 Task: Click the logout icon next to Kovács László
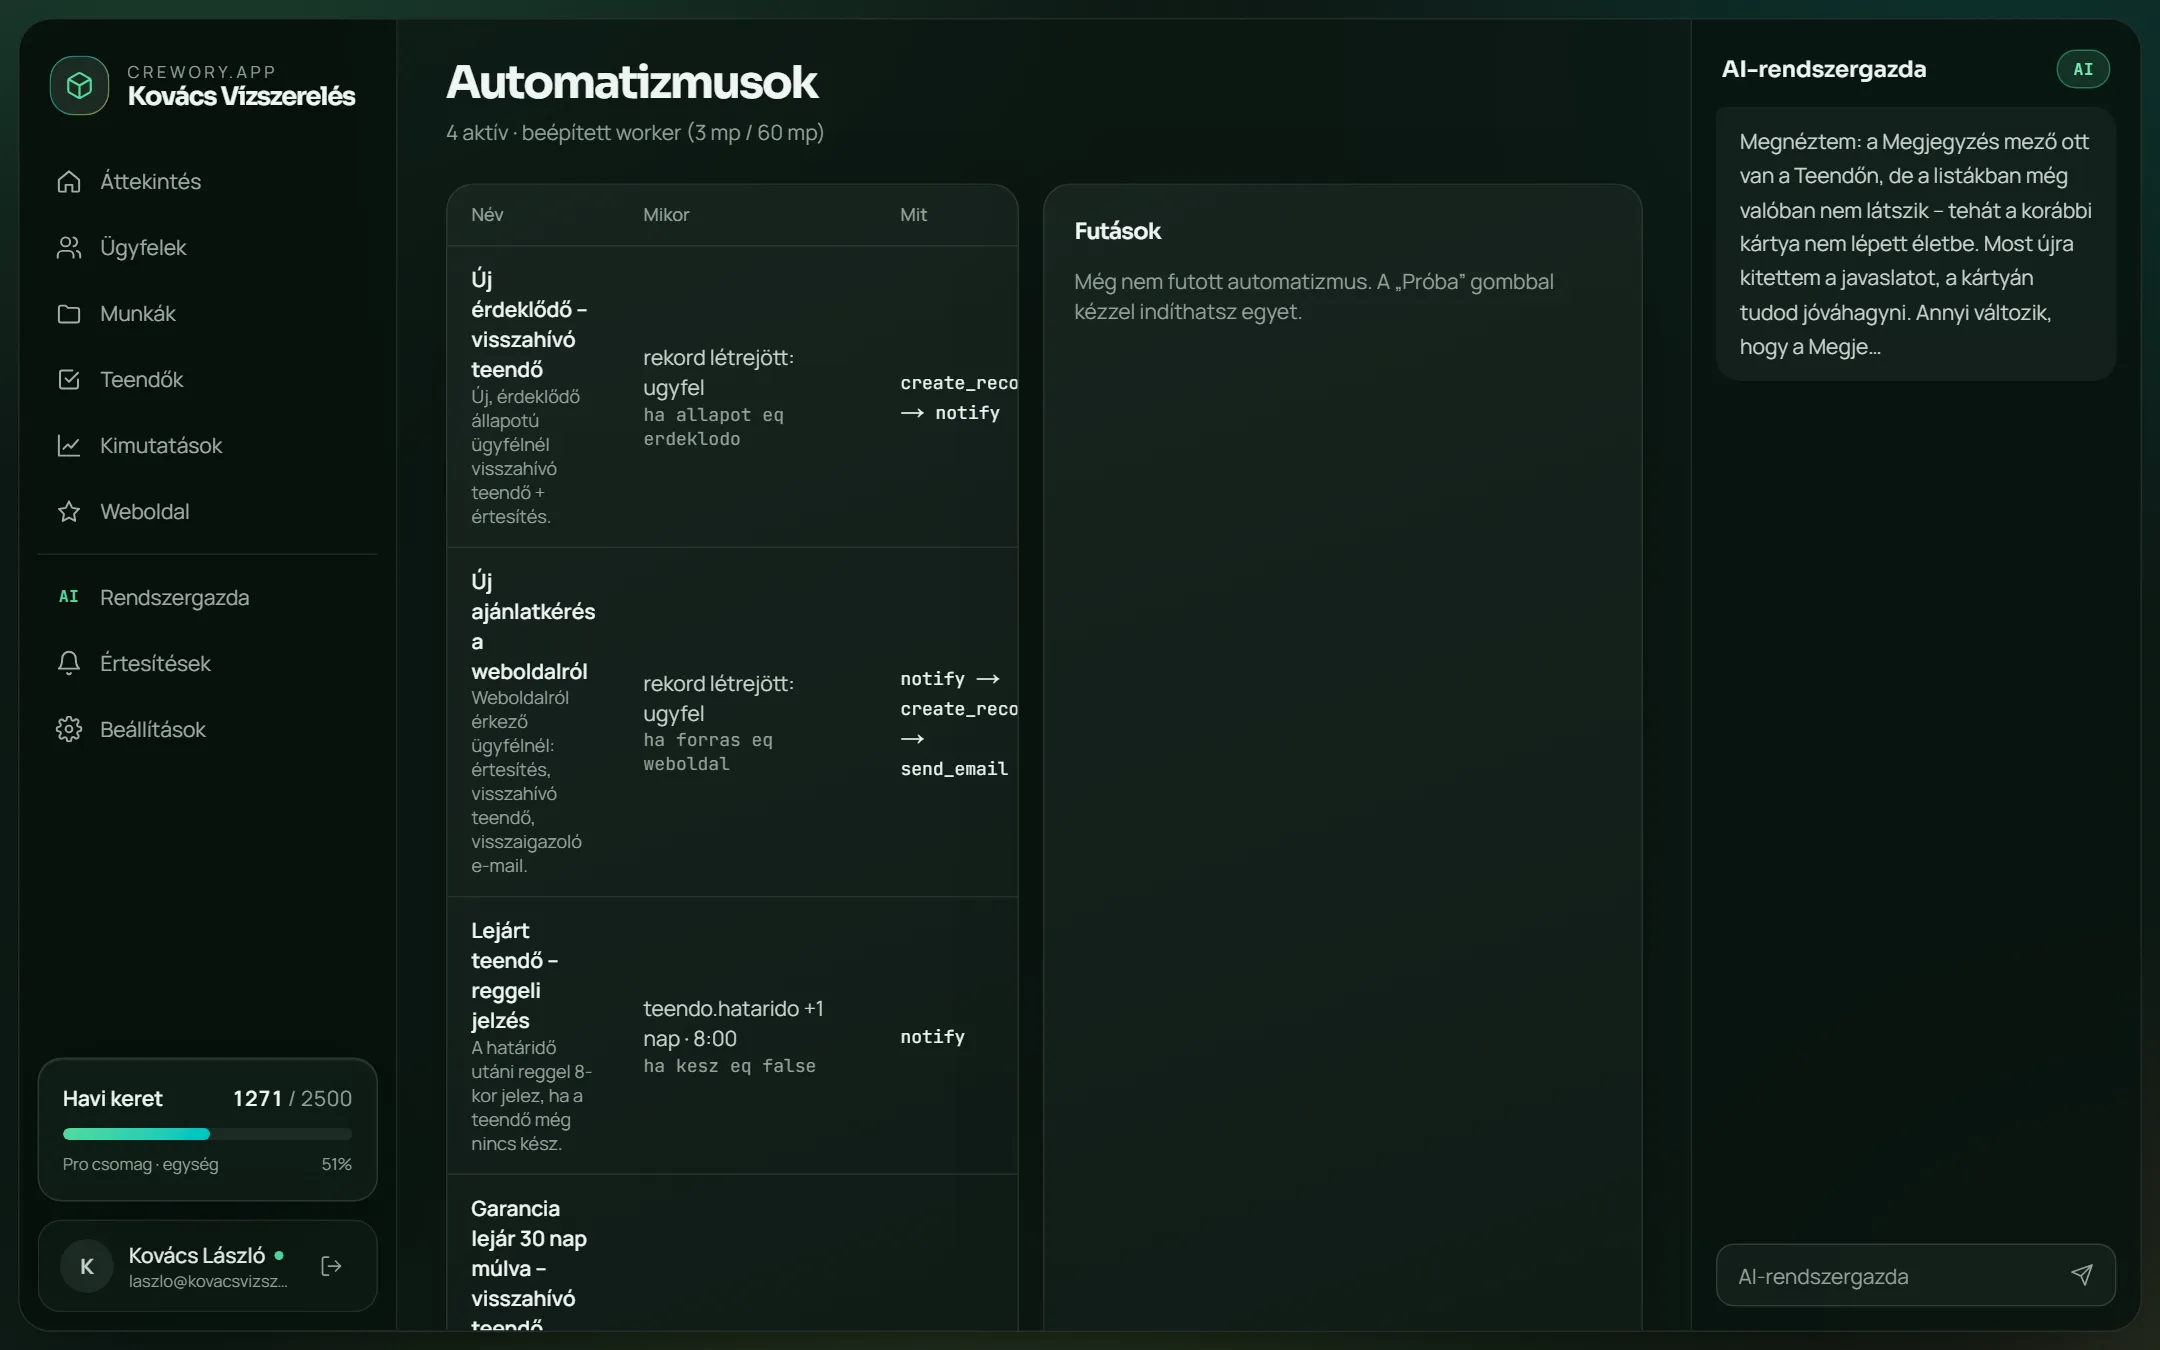pos(331,1266)
